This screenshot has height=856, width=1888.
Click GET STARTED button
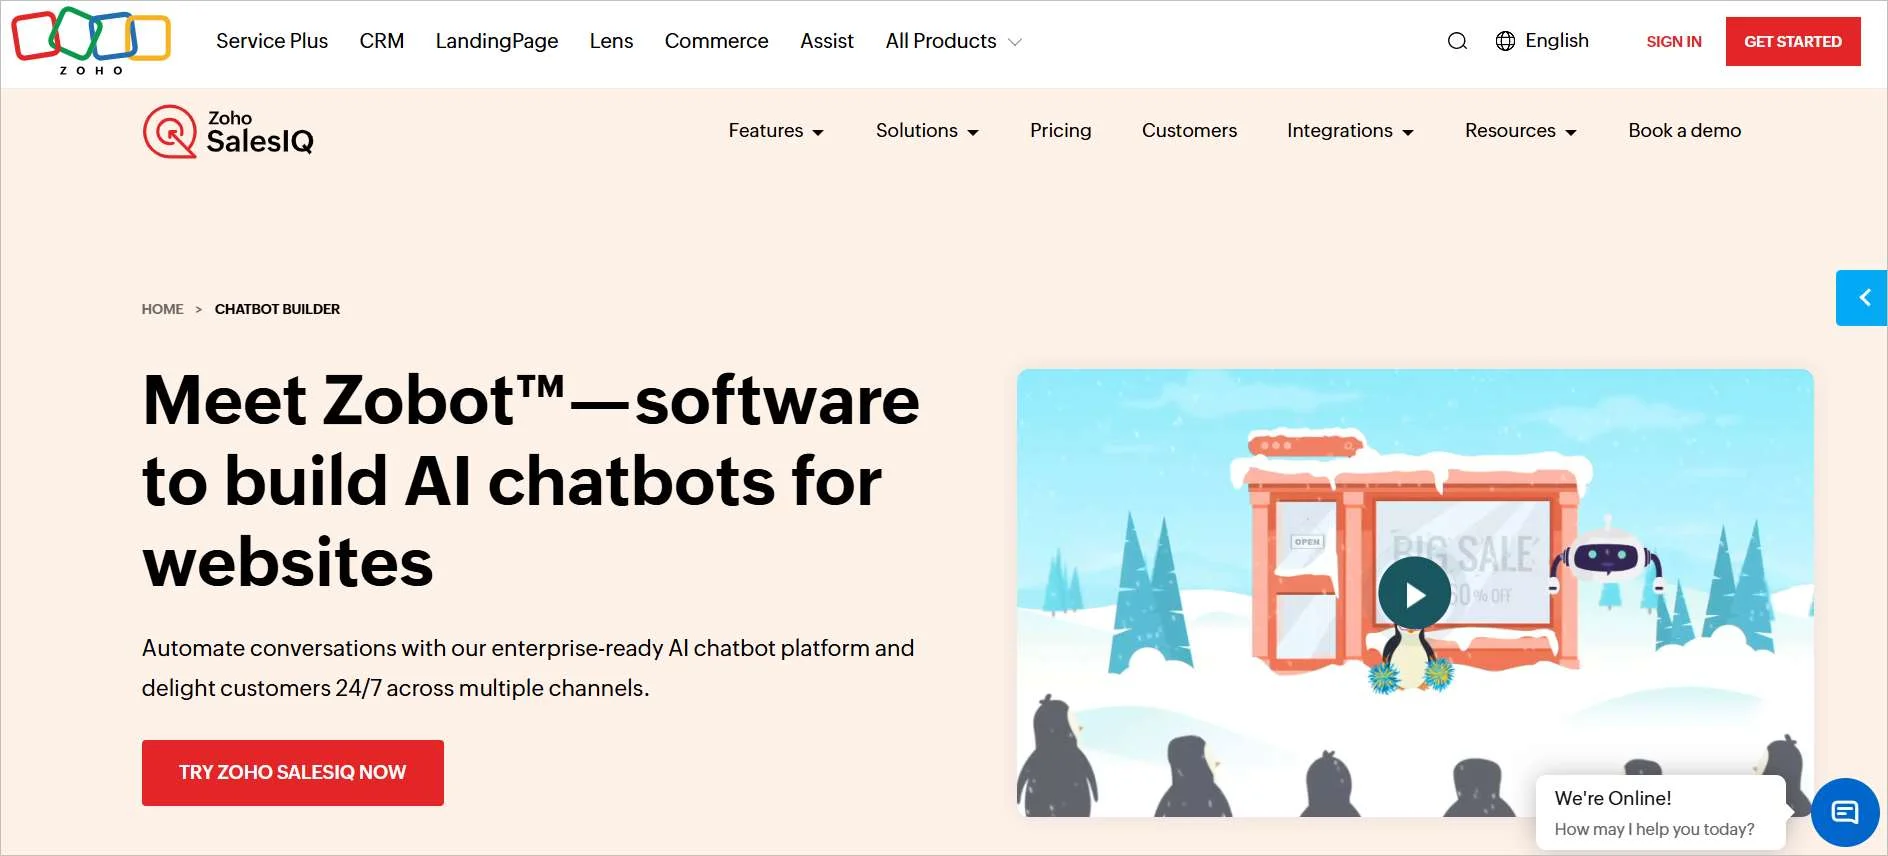click(1793, 41)
